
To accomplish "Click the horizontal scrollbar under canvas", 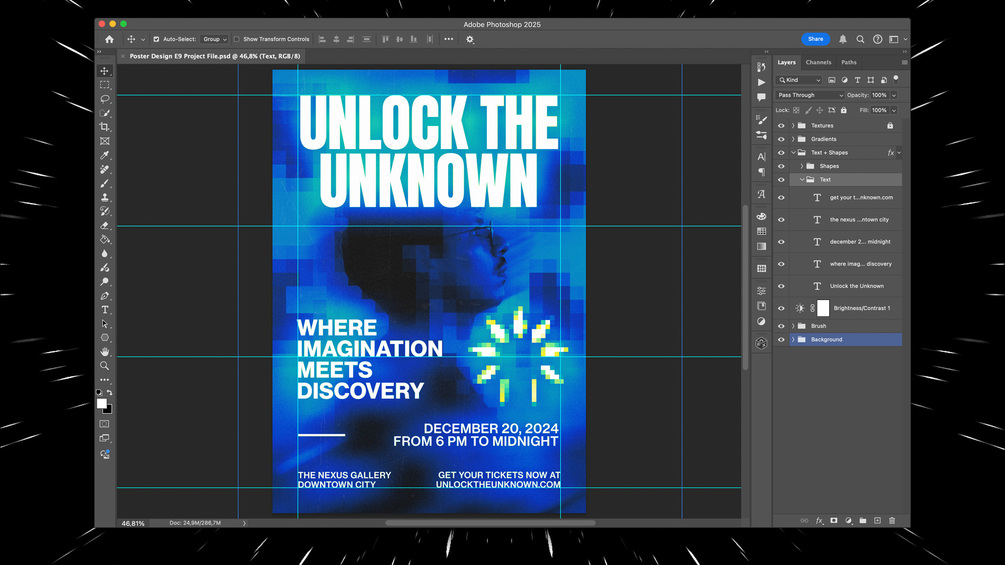I will 490,523.
